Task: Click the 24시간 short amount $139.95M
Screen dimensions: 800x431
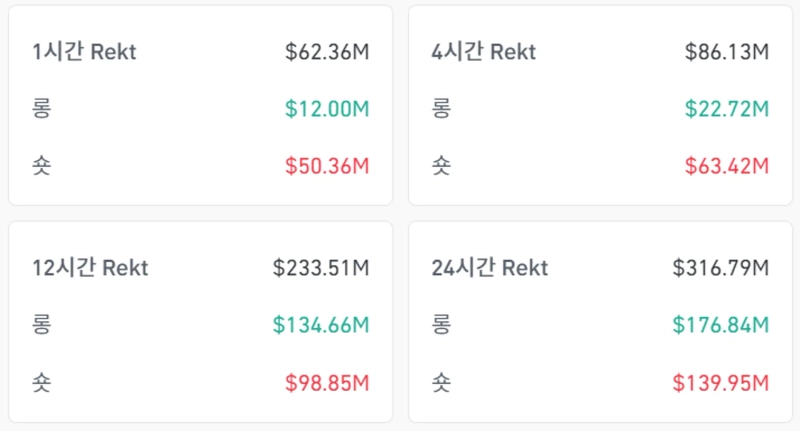Action: click(721, 382)
